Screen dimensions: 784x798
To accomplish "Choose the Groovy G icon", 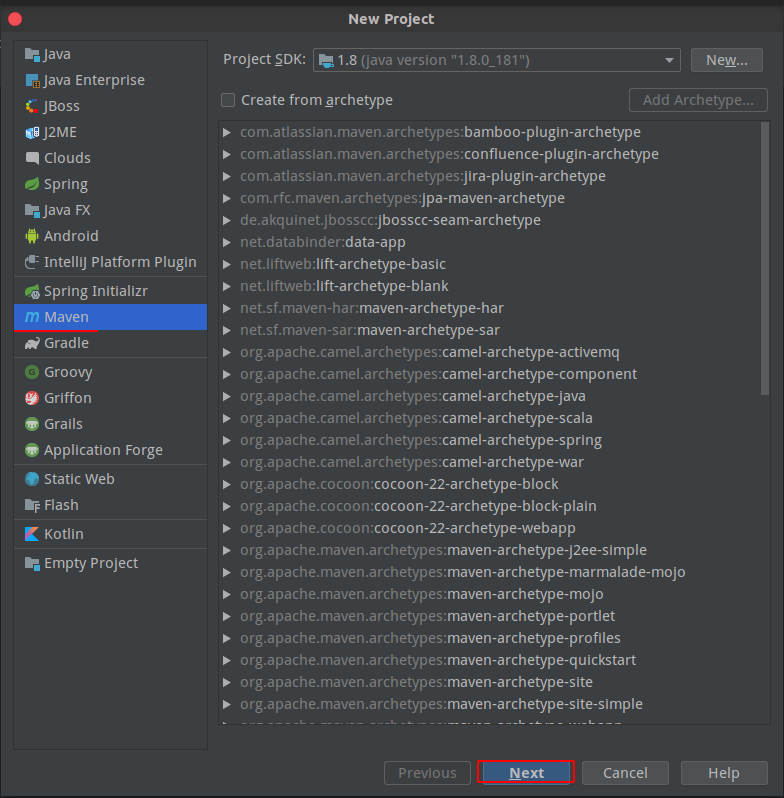I will coord(32,372).
